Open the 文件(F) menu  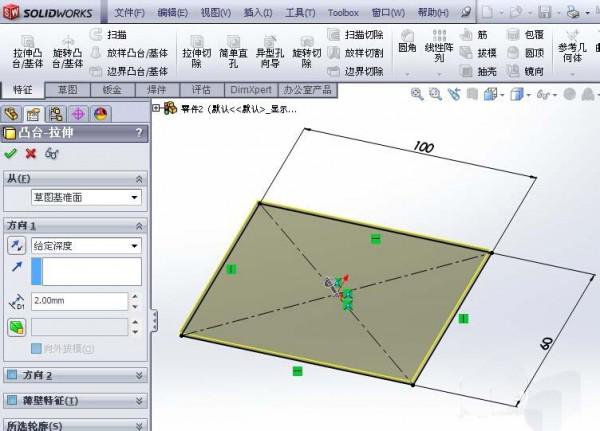[129, 13]
